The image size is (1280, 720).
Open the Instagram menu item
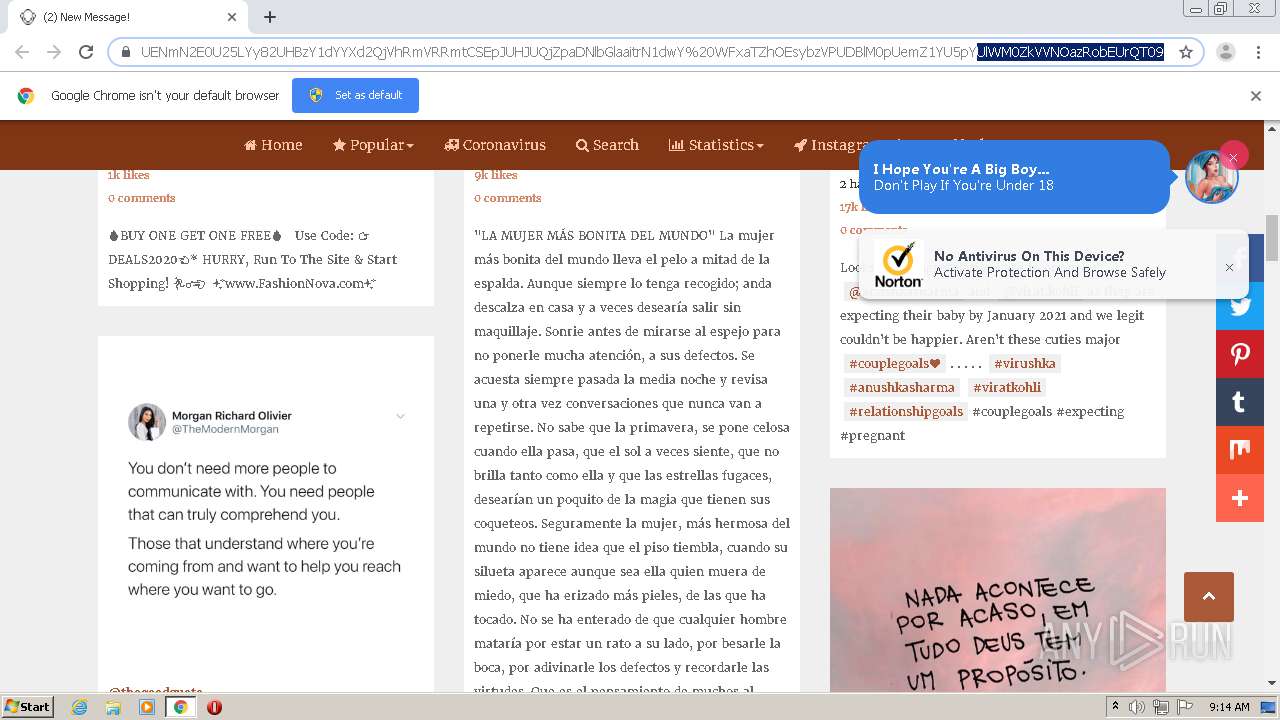click(x=835, y=145)
